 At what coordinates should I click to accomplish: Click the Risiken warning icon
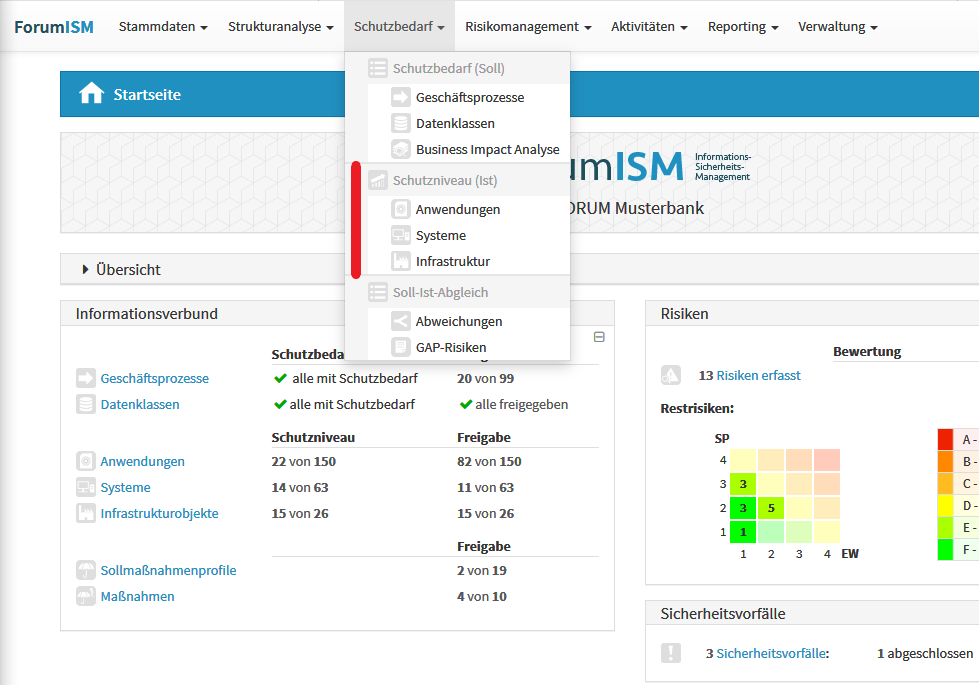pos(671,376)
